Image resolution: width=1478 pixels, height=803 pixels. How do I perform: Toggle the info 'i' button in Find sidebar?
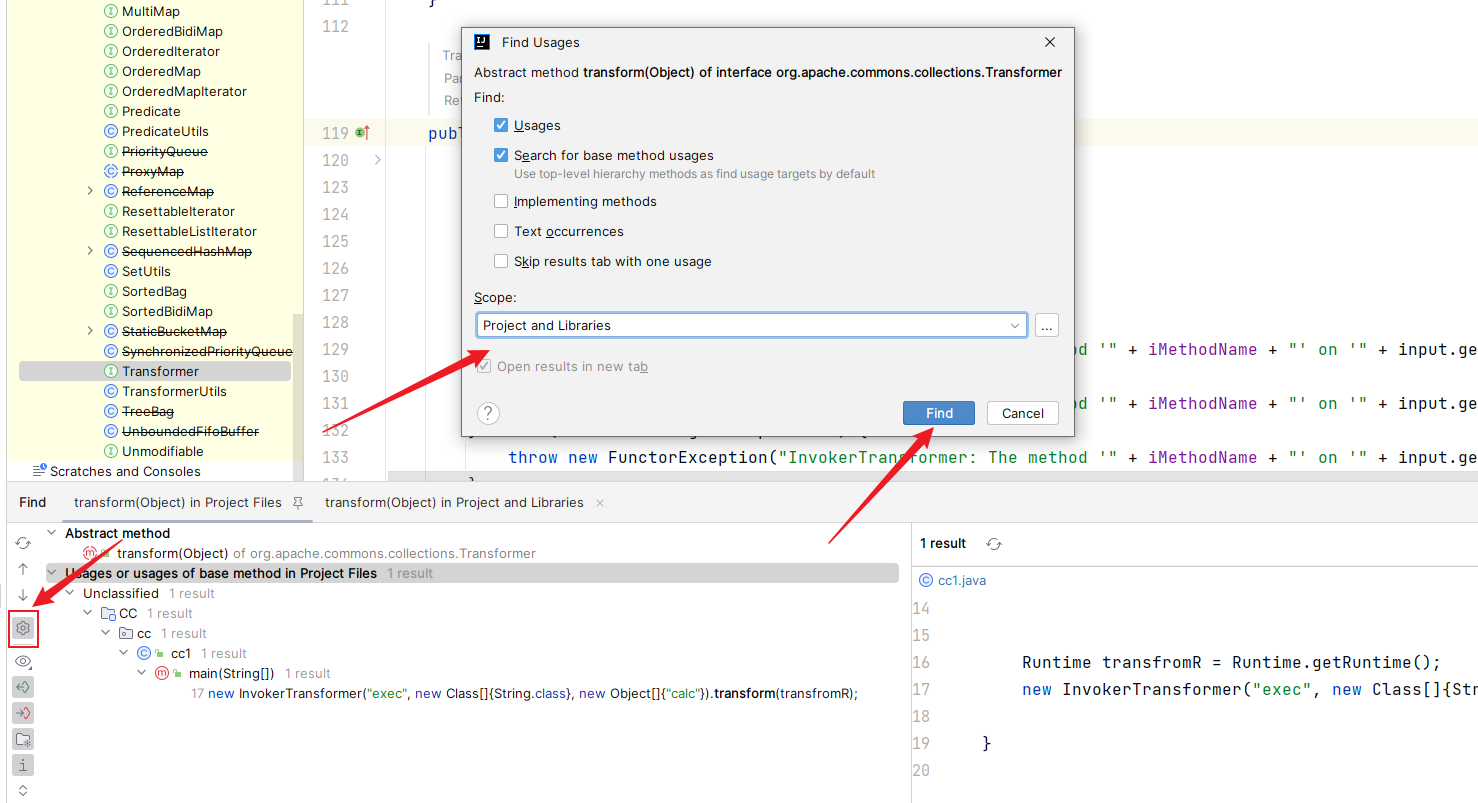click(23, 765)
